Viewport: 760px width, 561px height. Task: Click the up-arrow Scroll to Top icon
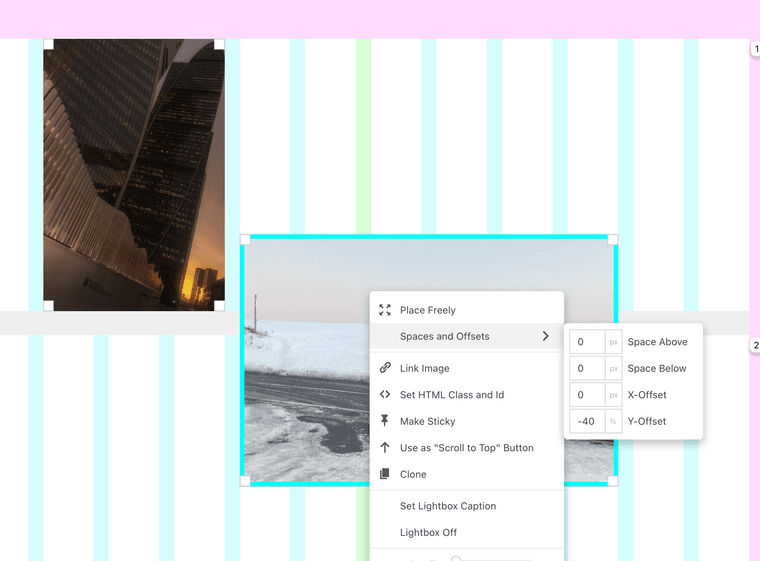pos(385,448)
